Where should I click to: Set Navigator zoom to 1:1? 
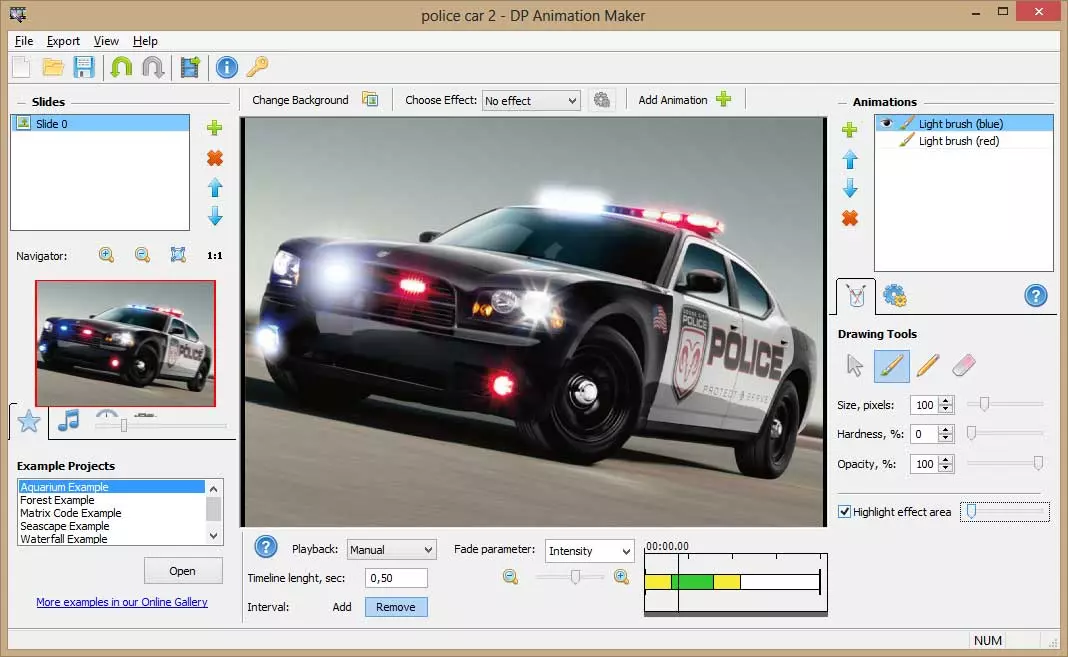215,255
